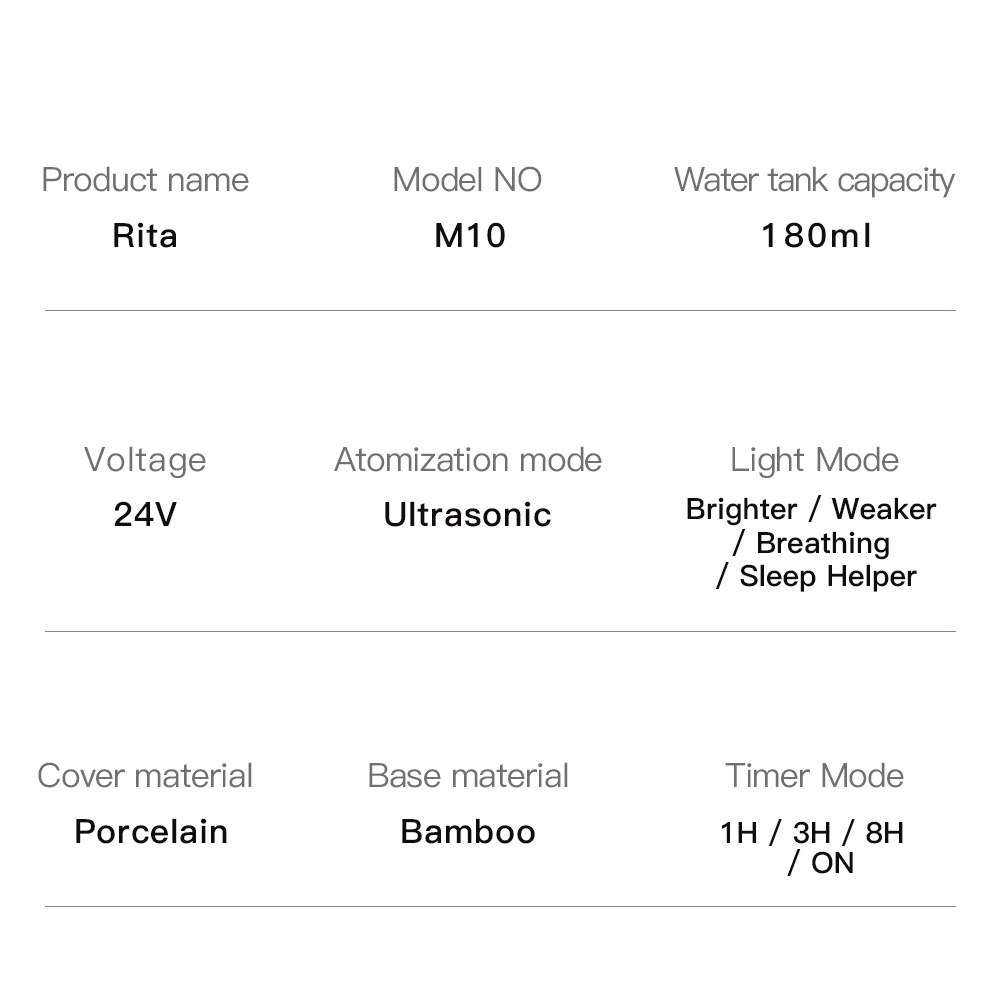
Task: Click the "Base material" heading
Action: click(468, 776)
